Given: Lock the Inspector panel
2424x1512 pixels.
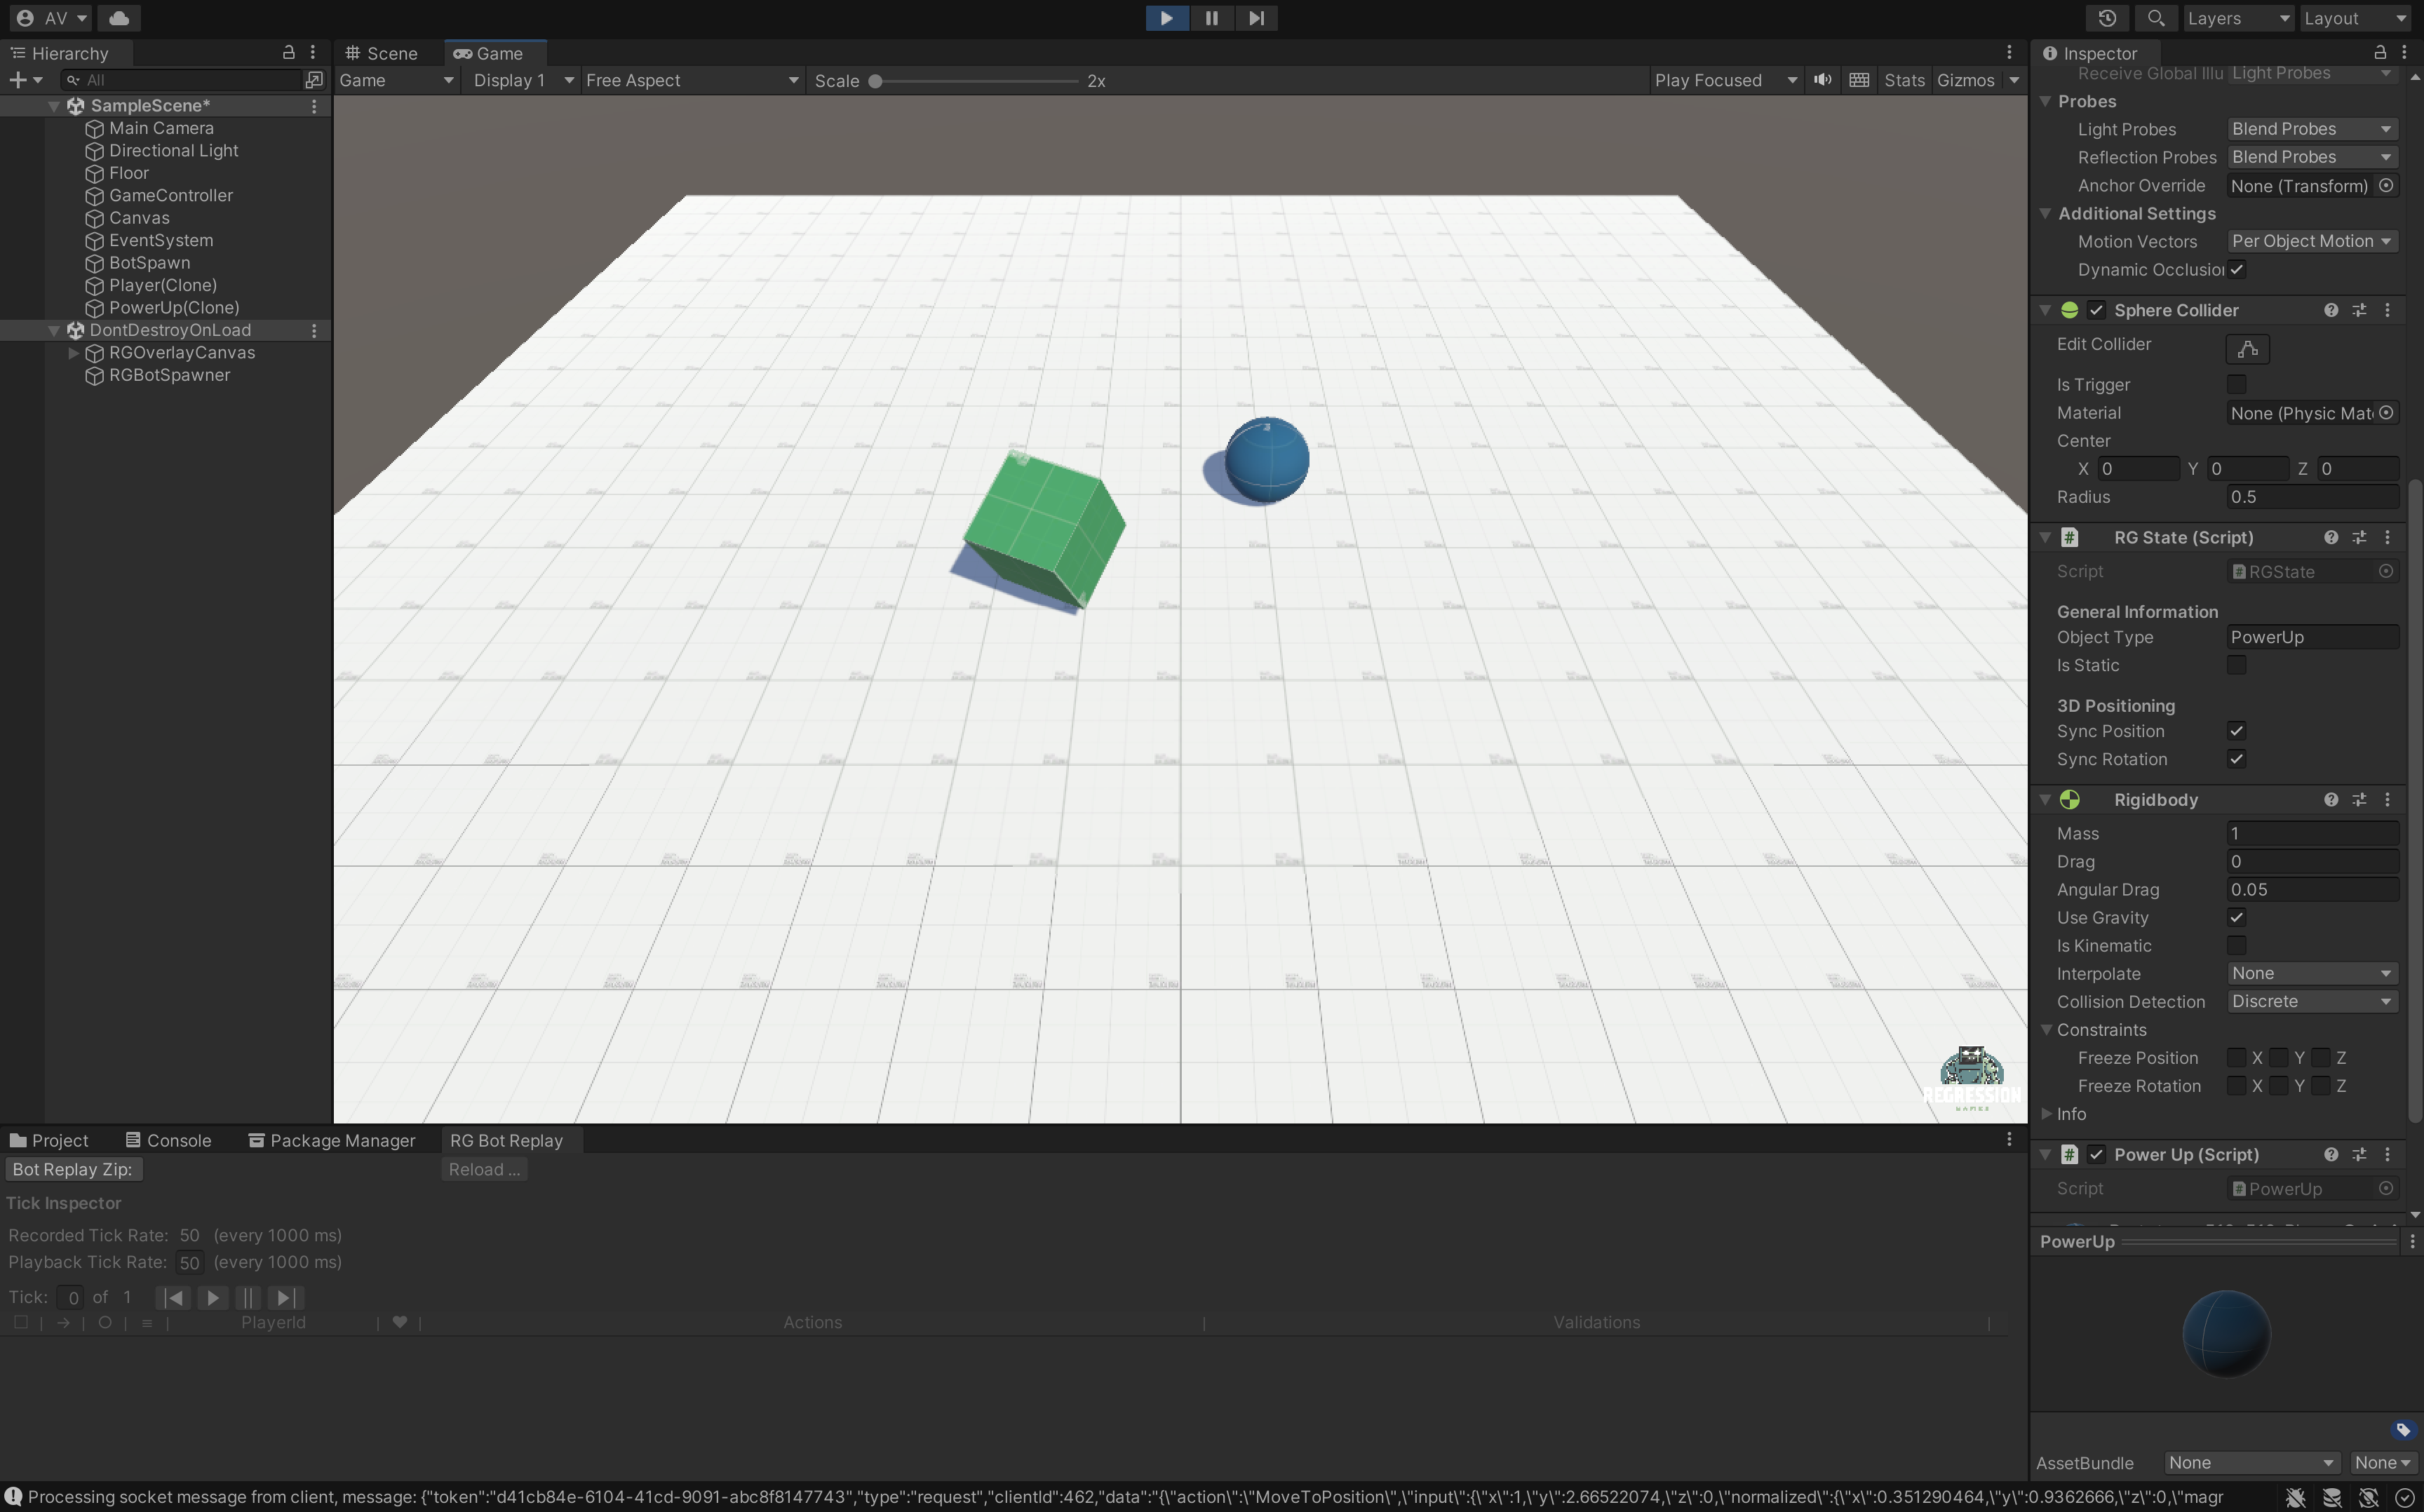Looking at the screenshot, I should coord(2380,52).
